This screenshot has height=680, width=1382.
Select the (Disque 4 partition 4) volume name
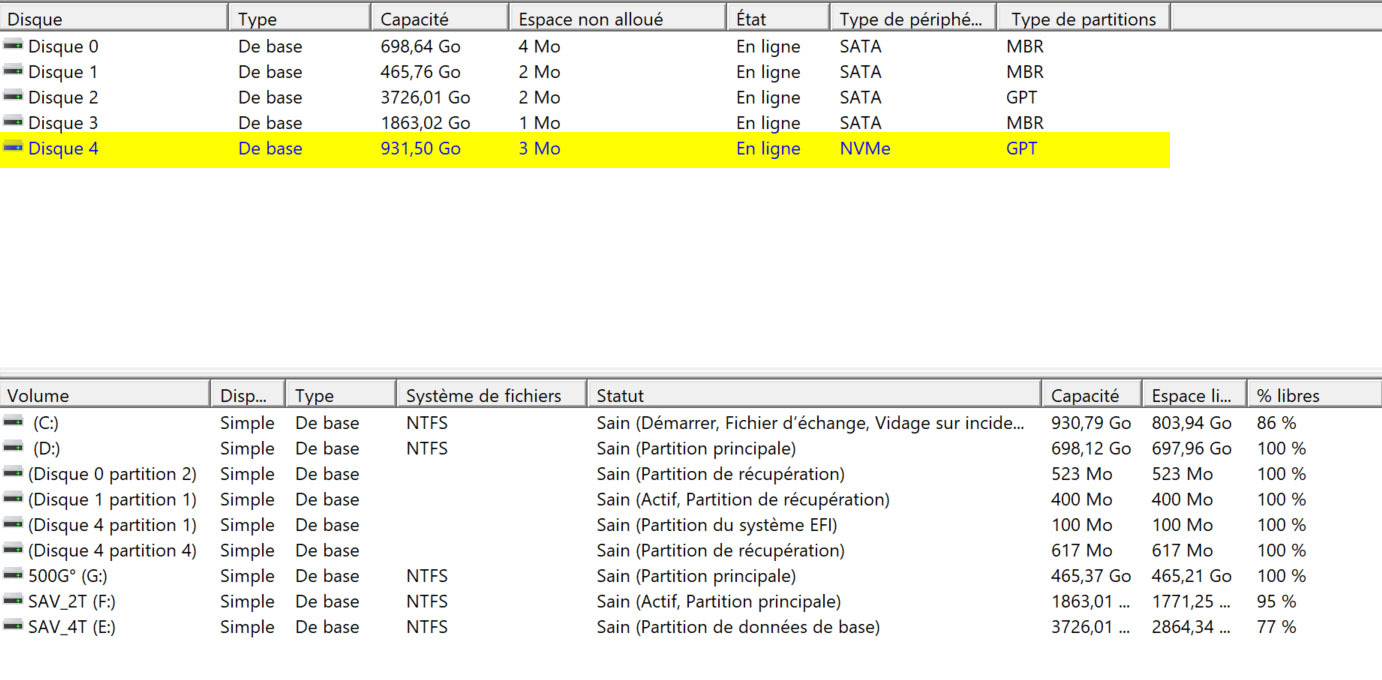[x=112, y=551]
